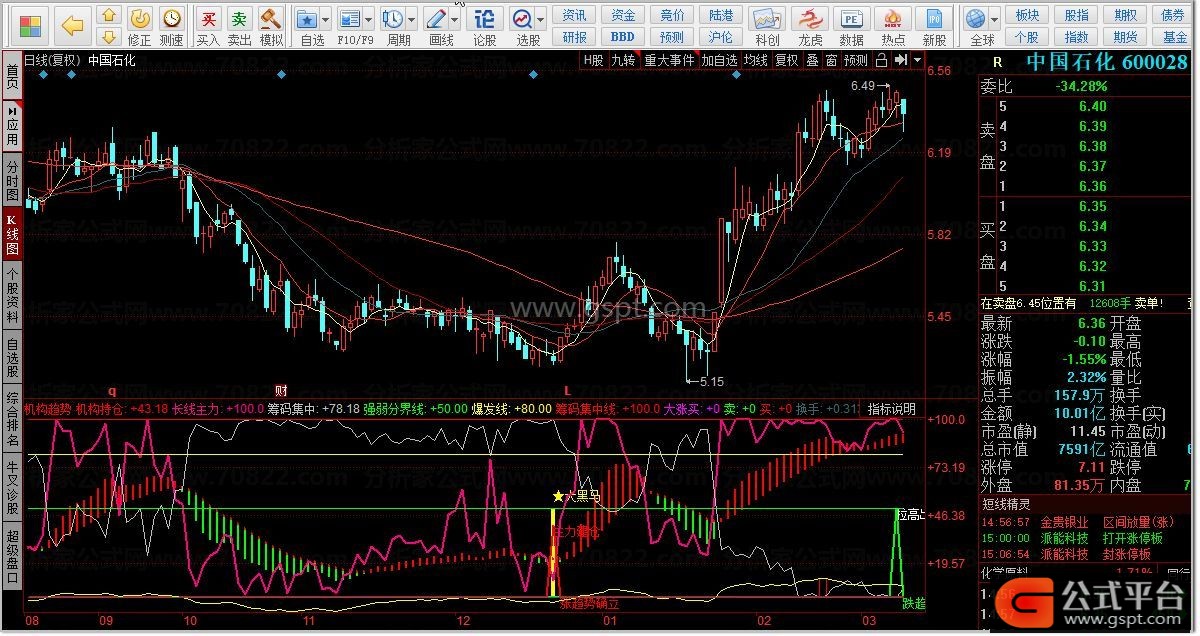Toggle the 预测 forecast option on chart toolbar
Viewport: 1200px width, 636px height.
(x=856, y=60)
